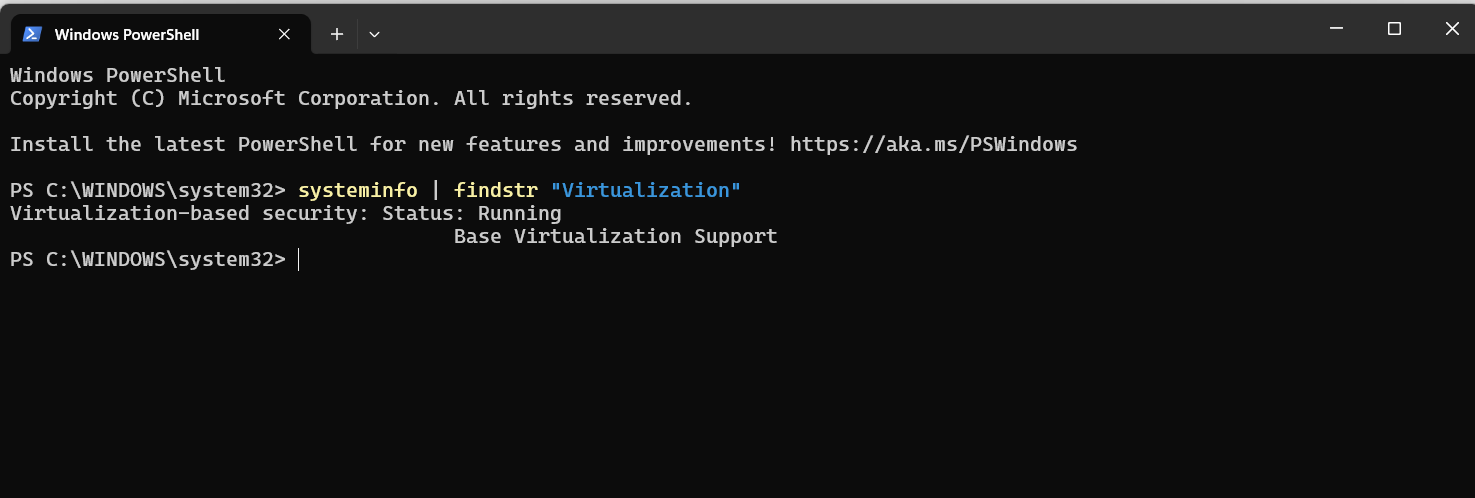1475x498 pixels.
Task: Open the aka.ms/PSWindows link
Action: click(x=933, y=144)
